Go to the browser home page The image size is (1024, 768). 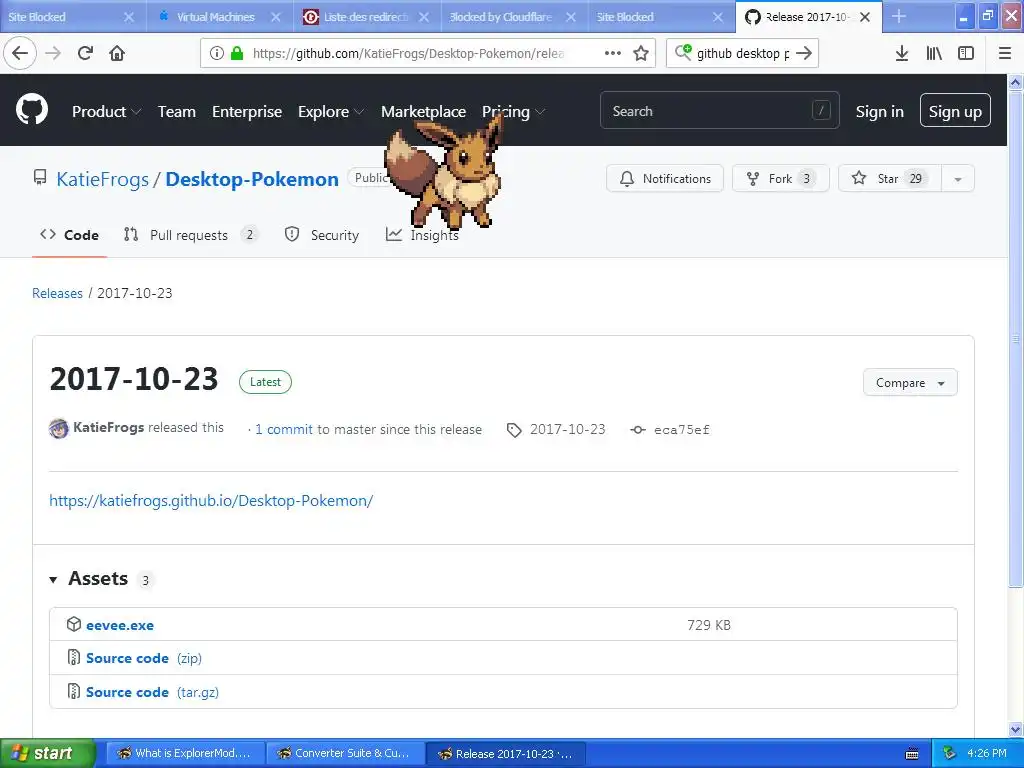117,53
